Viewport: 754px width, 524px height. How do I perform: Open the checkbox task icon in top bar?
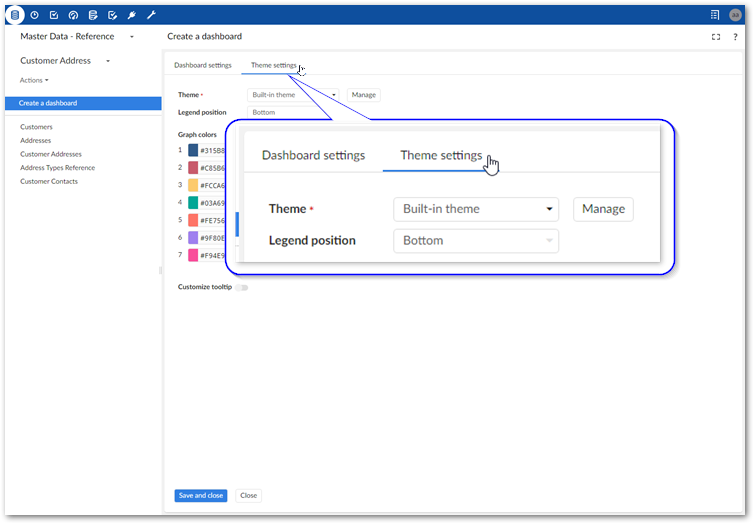pyautogui.click(x=54, y=15)
